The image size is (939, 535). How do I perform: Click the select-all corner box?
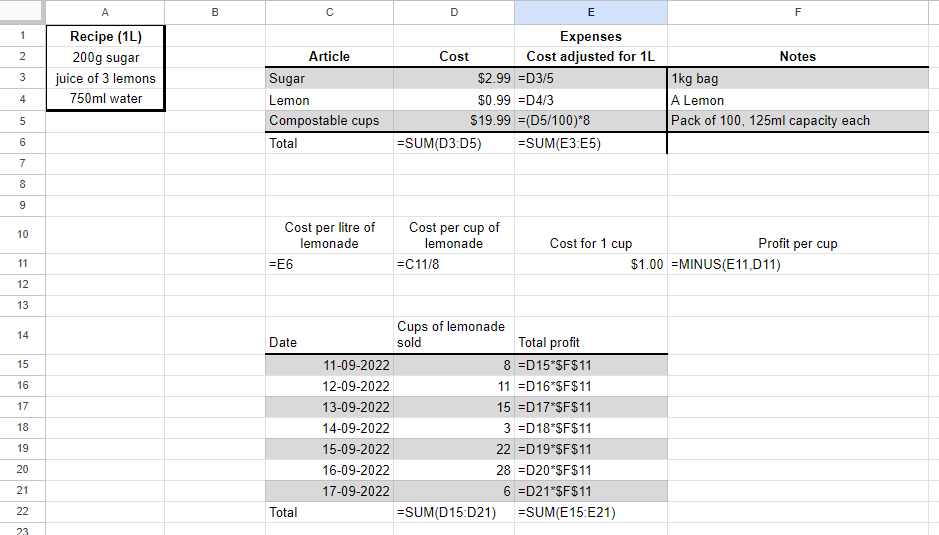22,12
